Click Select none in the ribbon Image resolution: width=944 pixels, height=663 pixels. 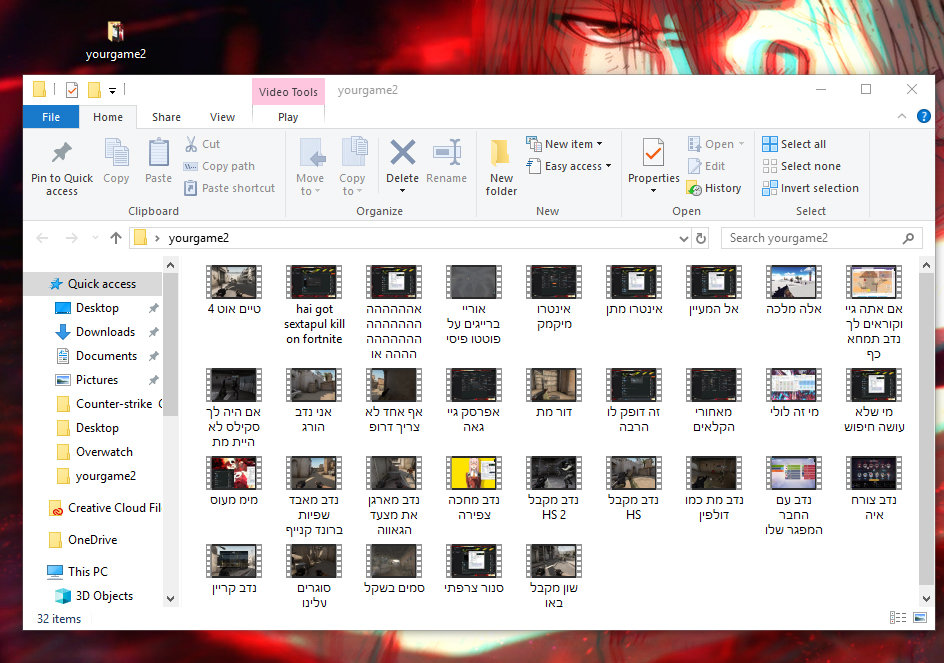click(801, 166)
